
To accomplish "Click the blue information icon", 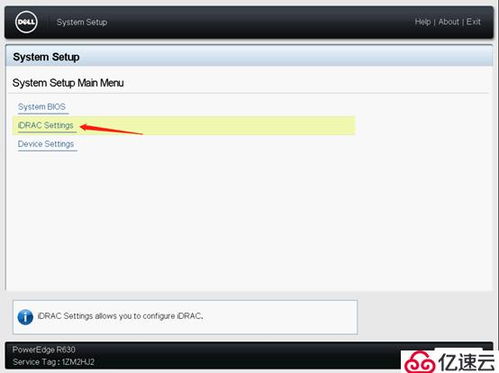I will [25, 317].
